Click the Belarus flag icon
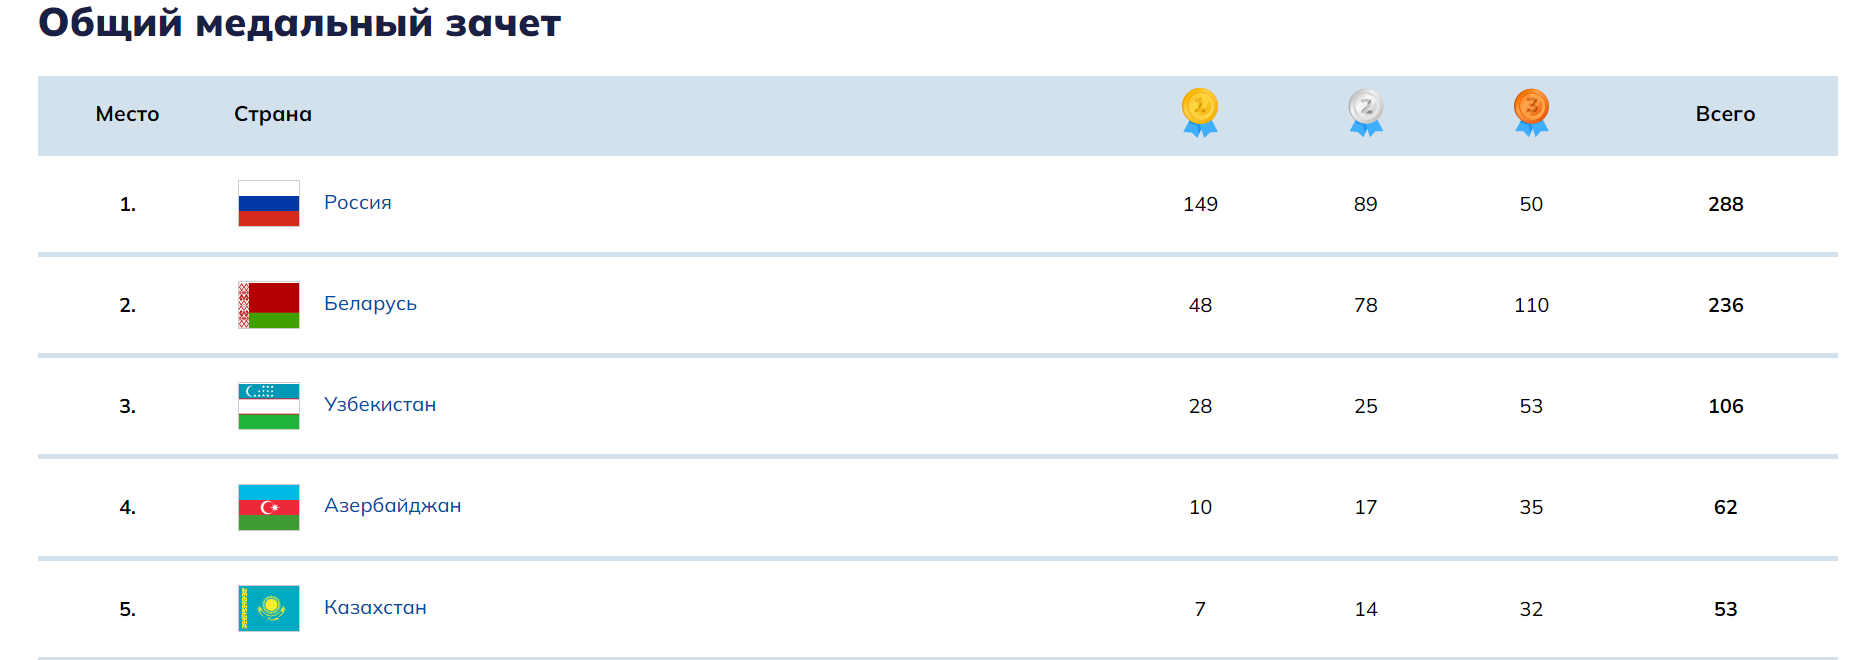 coord(269,305)
